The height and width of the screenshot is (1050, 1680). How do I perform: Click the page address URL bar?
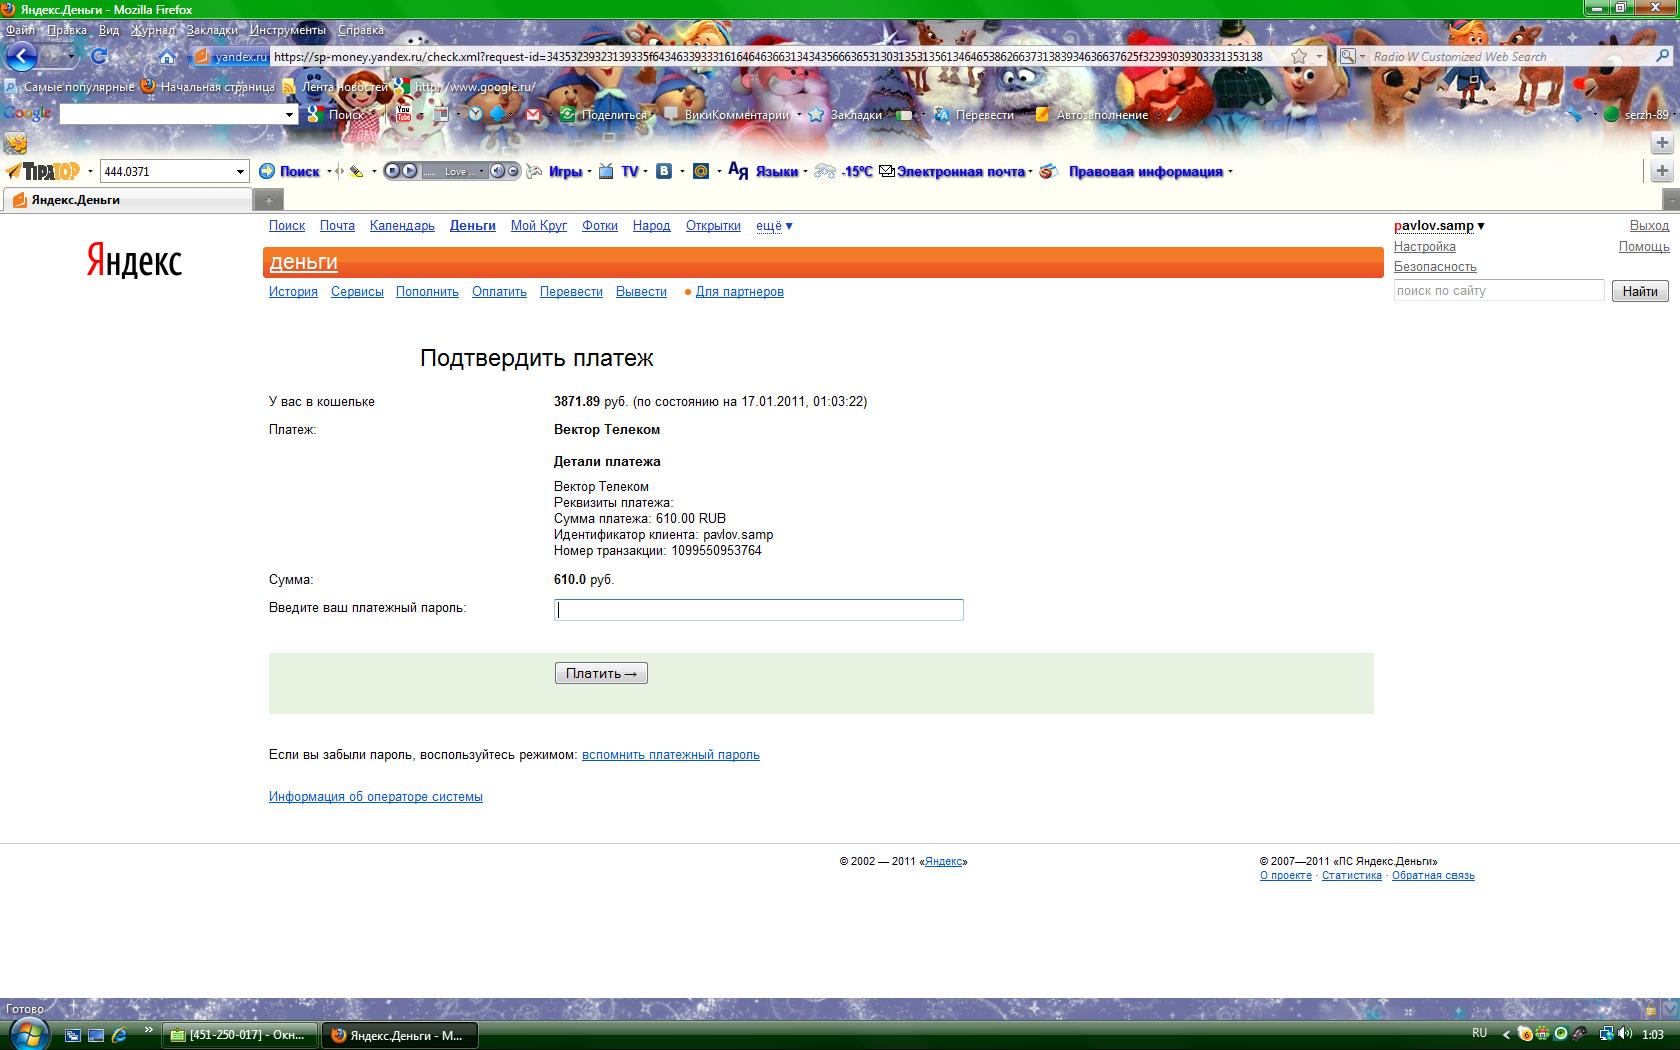tap(767, 57)
